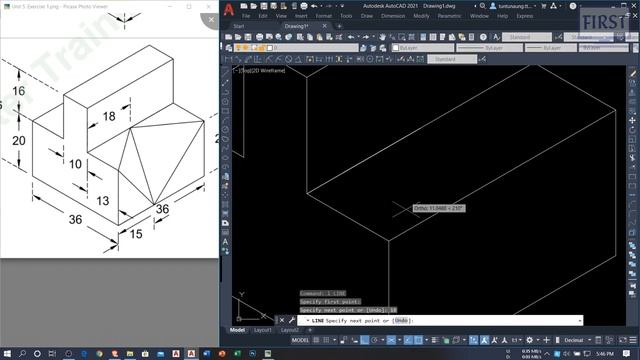
Task: Open the status bar customization menu icon
Action: pos(633,340)
